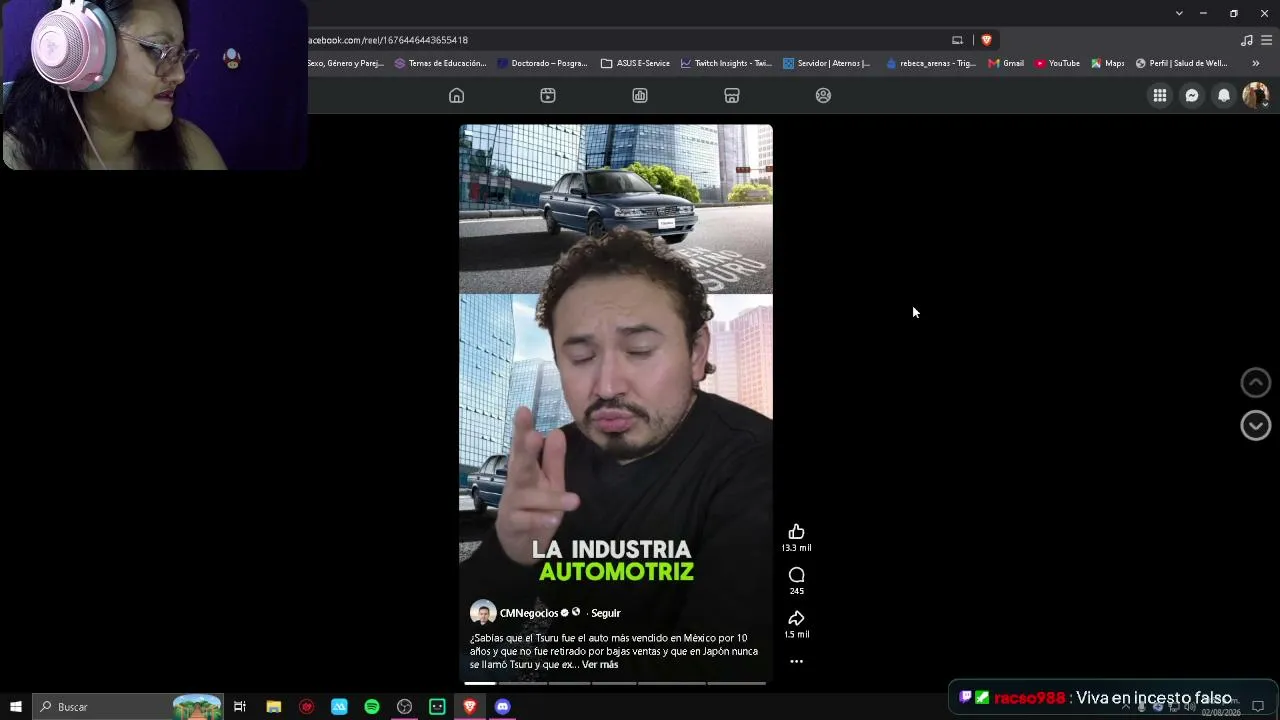This screenshot has width=1280, height=720.
Task: Like the reel with thumbs up
Action: coord(796,531)
